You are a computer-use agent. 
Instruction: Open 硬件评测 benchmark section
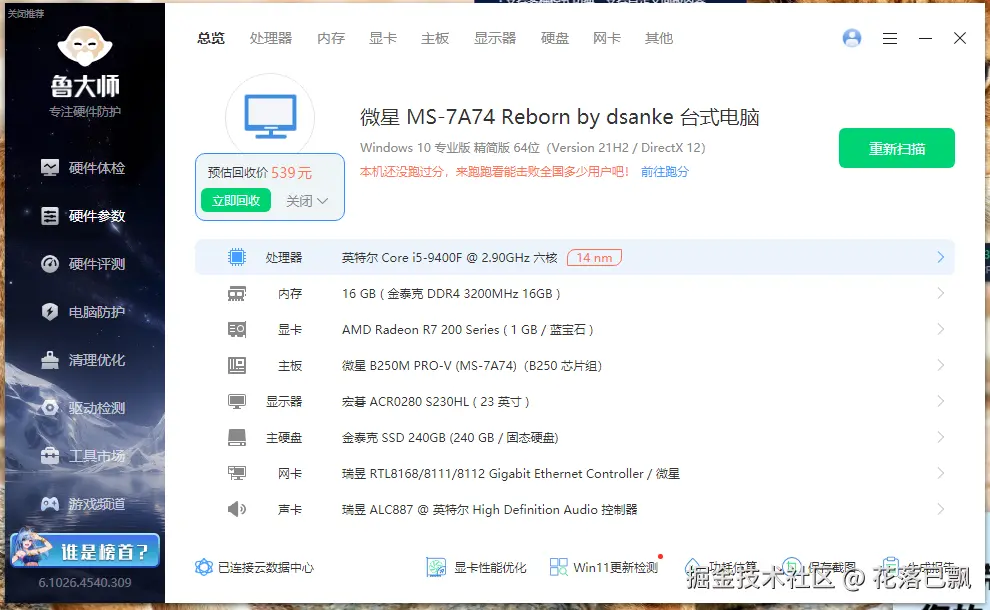pyautogui.click(x=83, y=264)
